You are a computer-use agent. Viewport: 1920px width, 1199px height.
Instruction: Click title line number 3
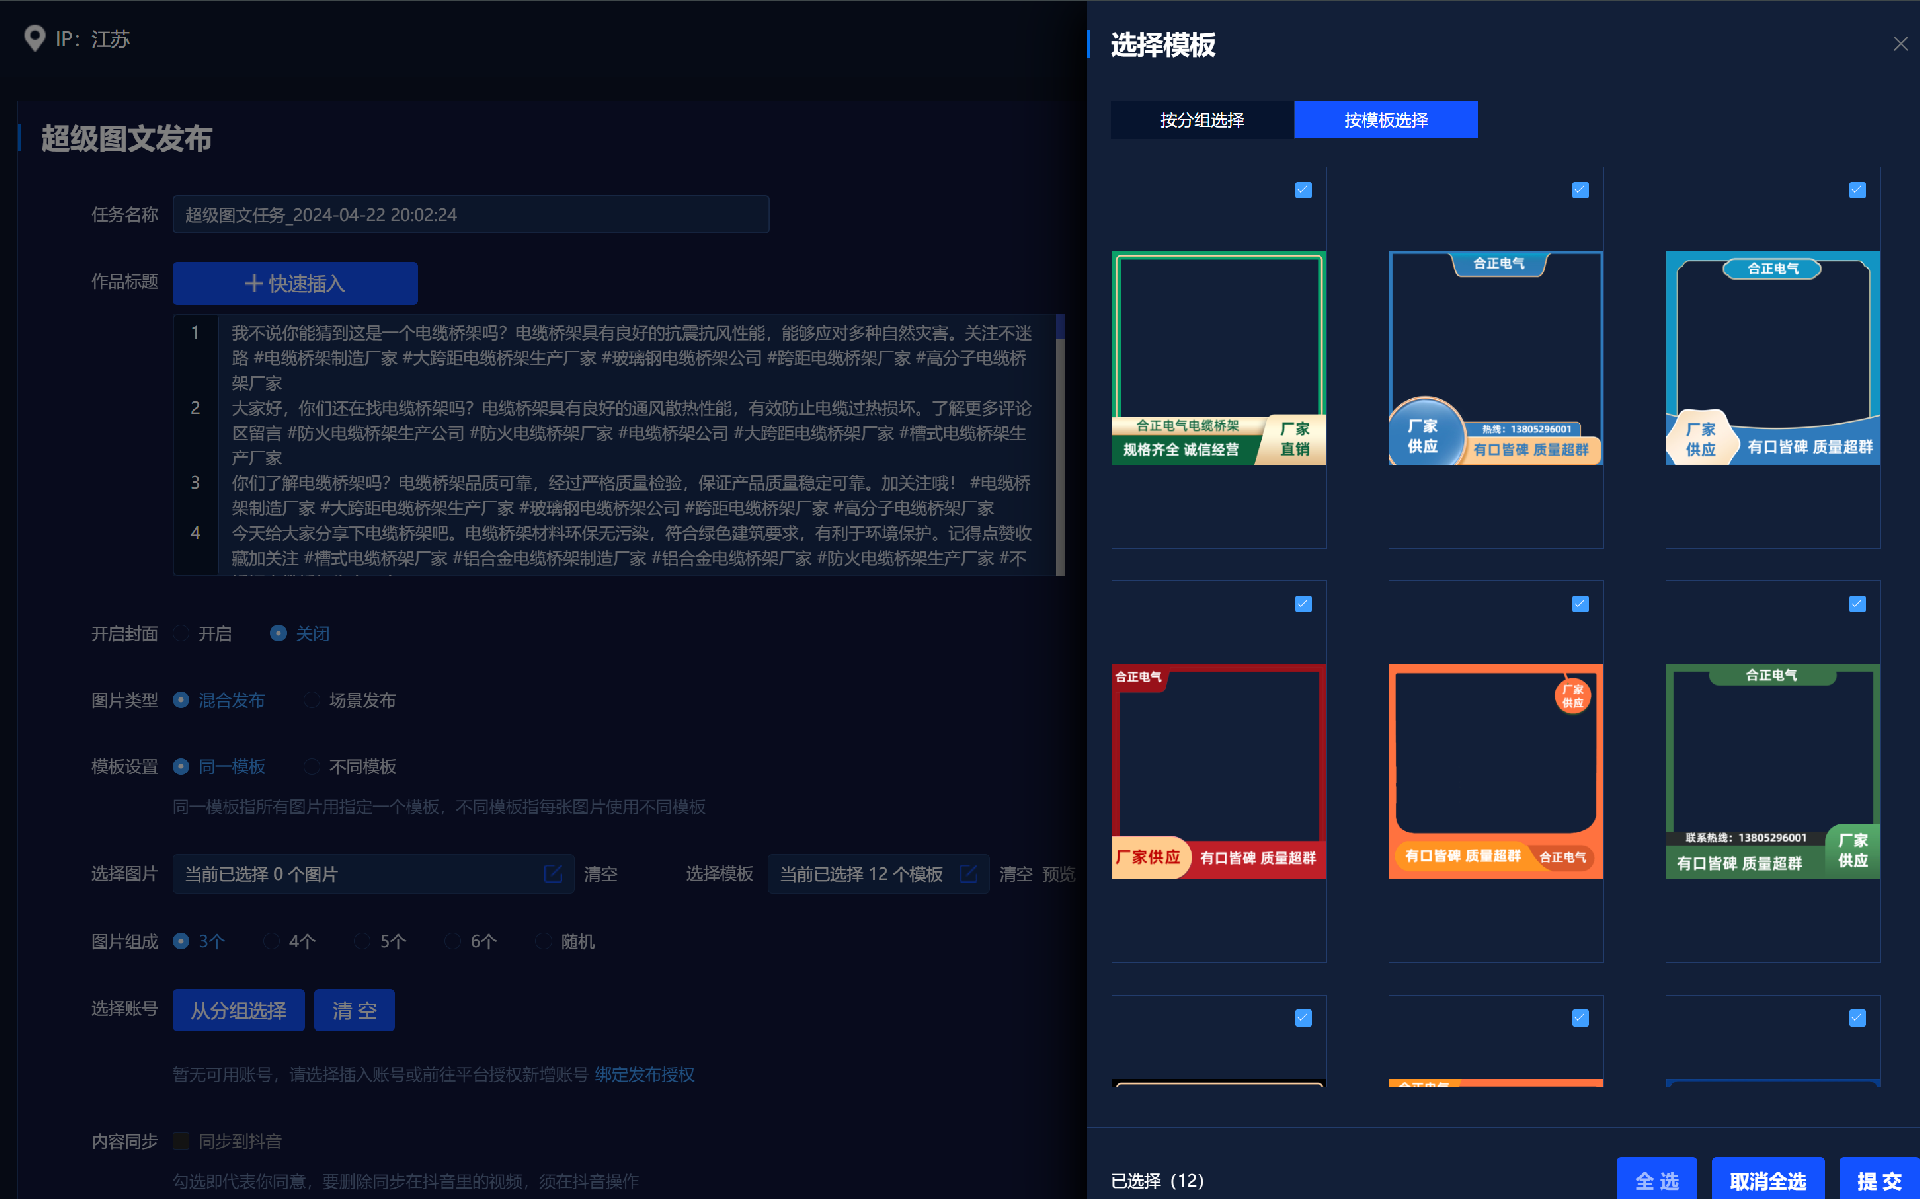pos(195,483)
